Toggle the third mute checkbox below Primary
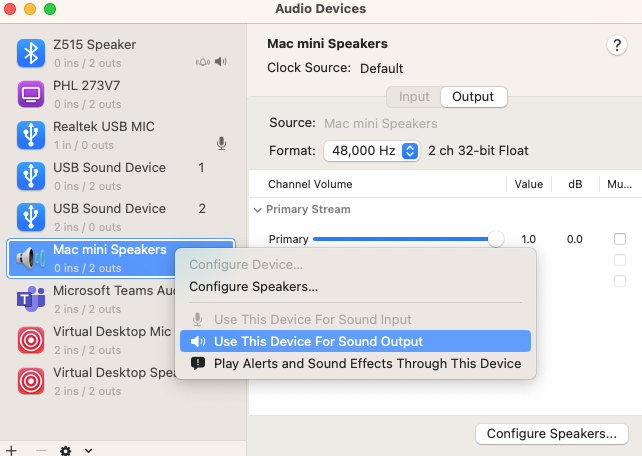The image size is (642, 456). [620, 281]
